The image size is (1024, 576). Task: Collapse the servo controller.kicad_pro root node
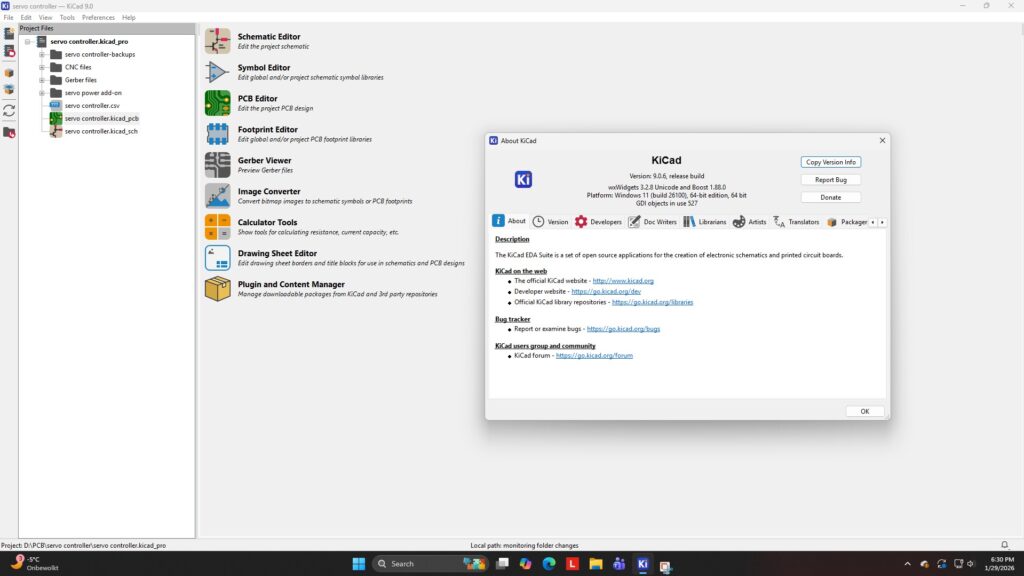[x=28, y=41]
